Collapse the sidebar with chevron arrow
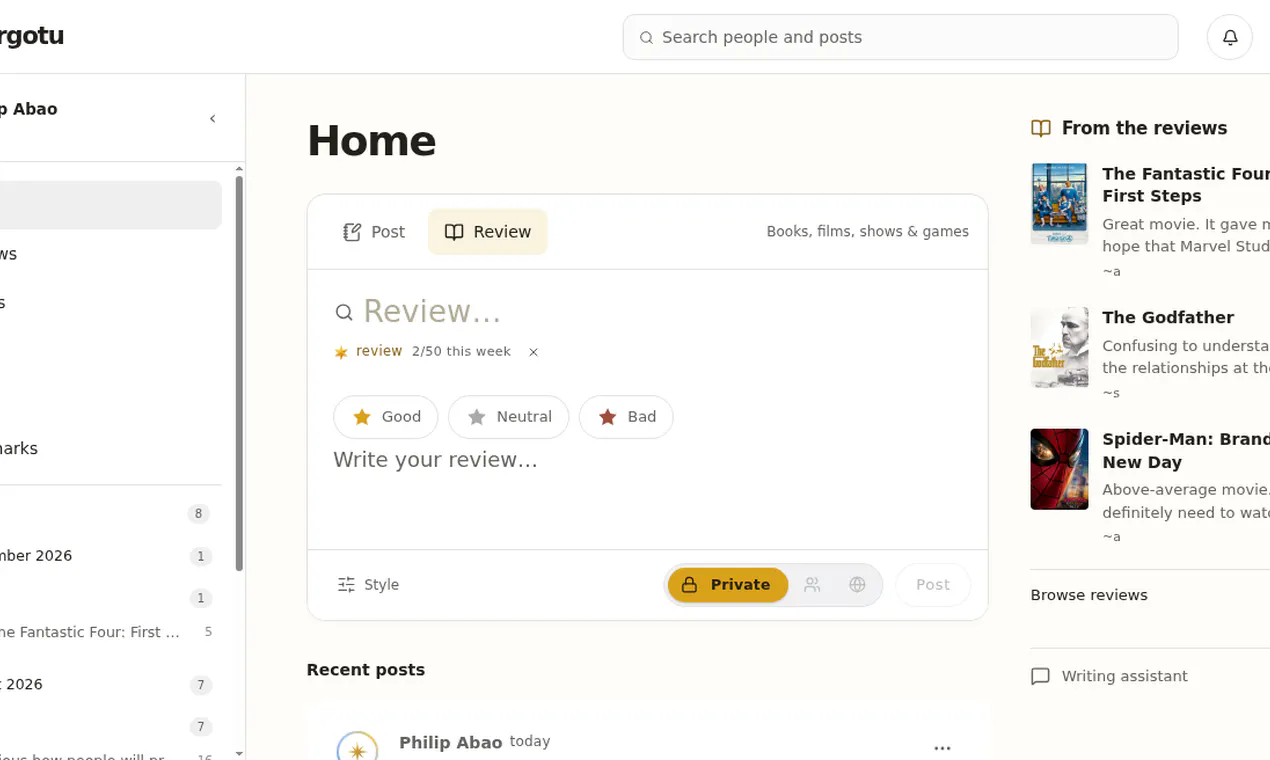The width and height of the screenshot is (1270, 760). (x=212, y=119)
